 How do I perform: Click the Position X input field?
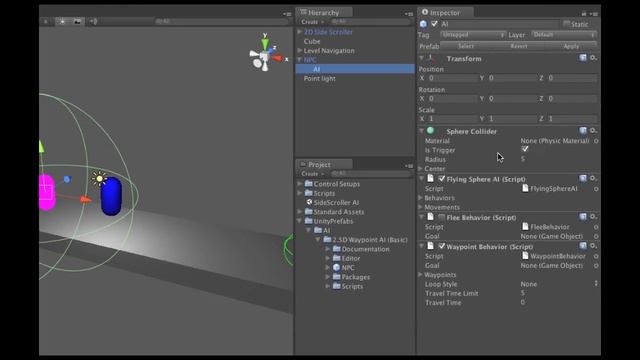click(x=452, y=78)
